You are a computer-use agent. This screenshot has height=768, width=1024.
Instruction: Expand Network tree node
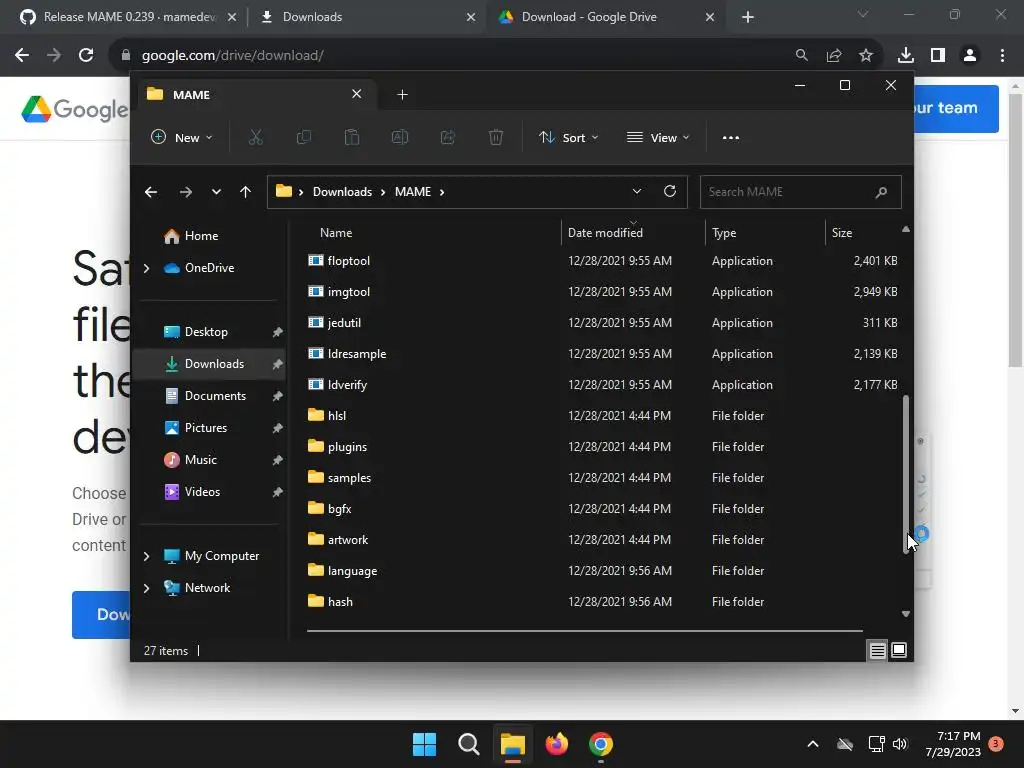pos(146,588)
